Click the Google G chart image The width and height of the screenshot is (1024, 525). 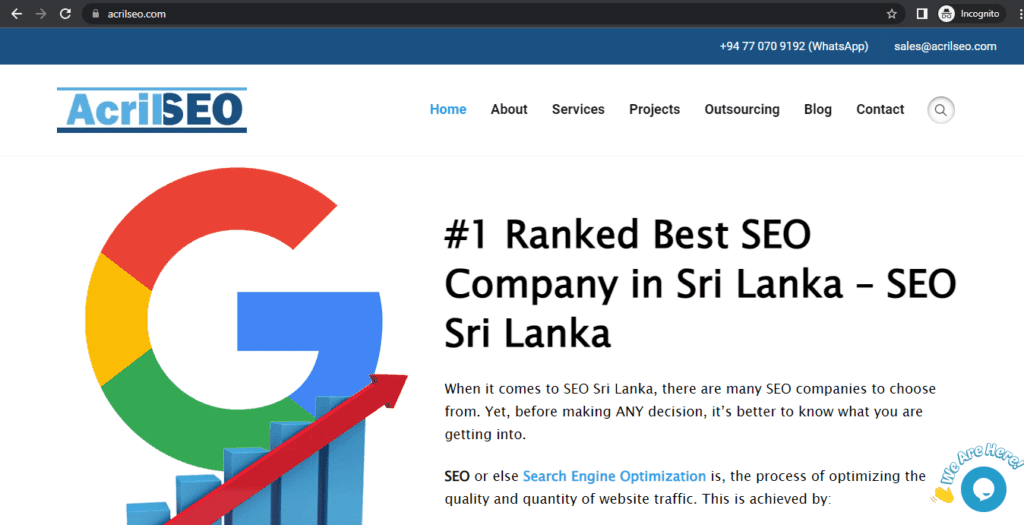(246, 346)
